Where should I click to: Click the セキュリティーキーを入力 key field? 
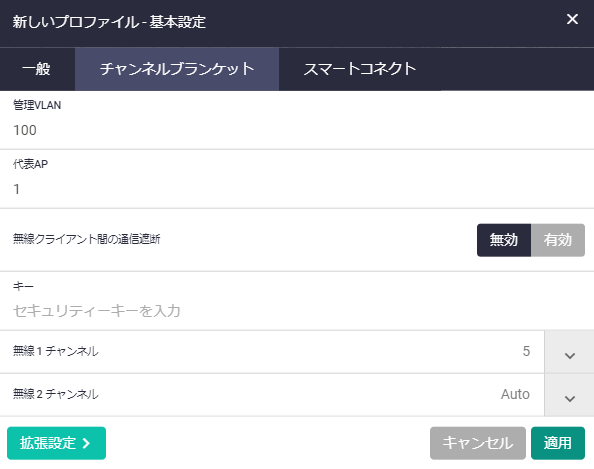coord(297,311)
